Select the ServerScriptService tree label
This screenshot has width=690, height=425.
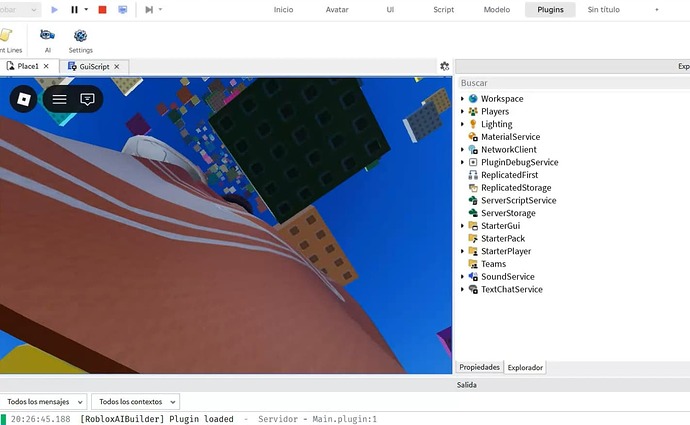pyautogui.click(x=518, y=201)
